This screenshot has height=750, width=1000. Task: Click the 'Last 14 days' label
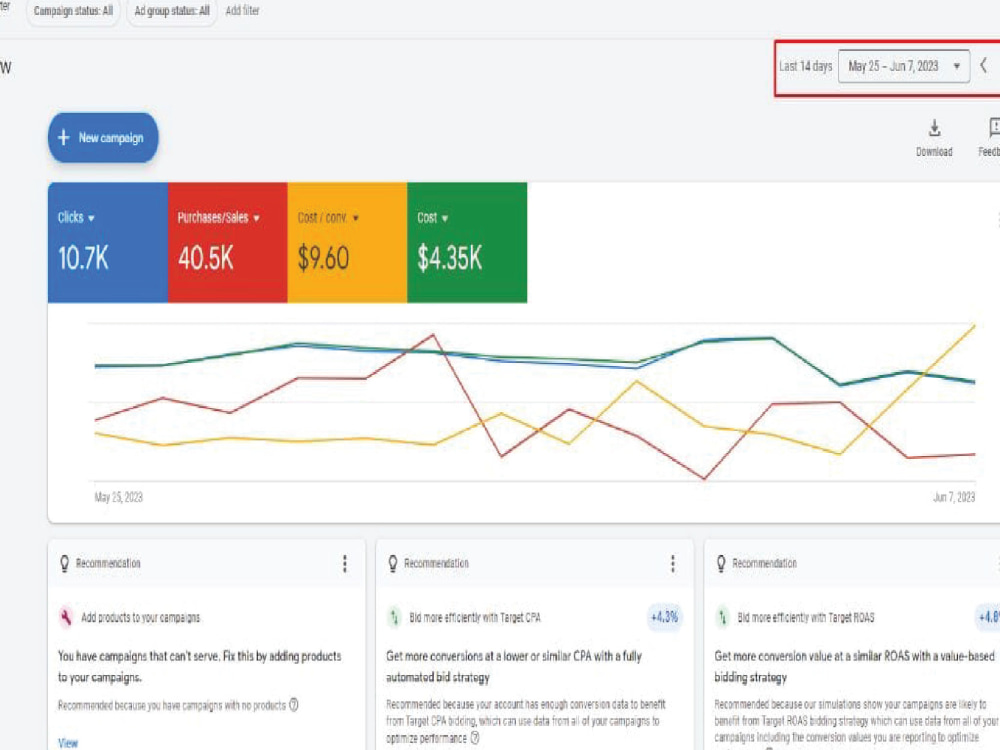805,66
